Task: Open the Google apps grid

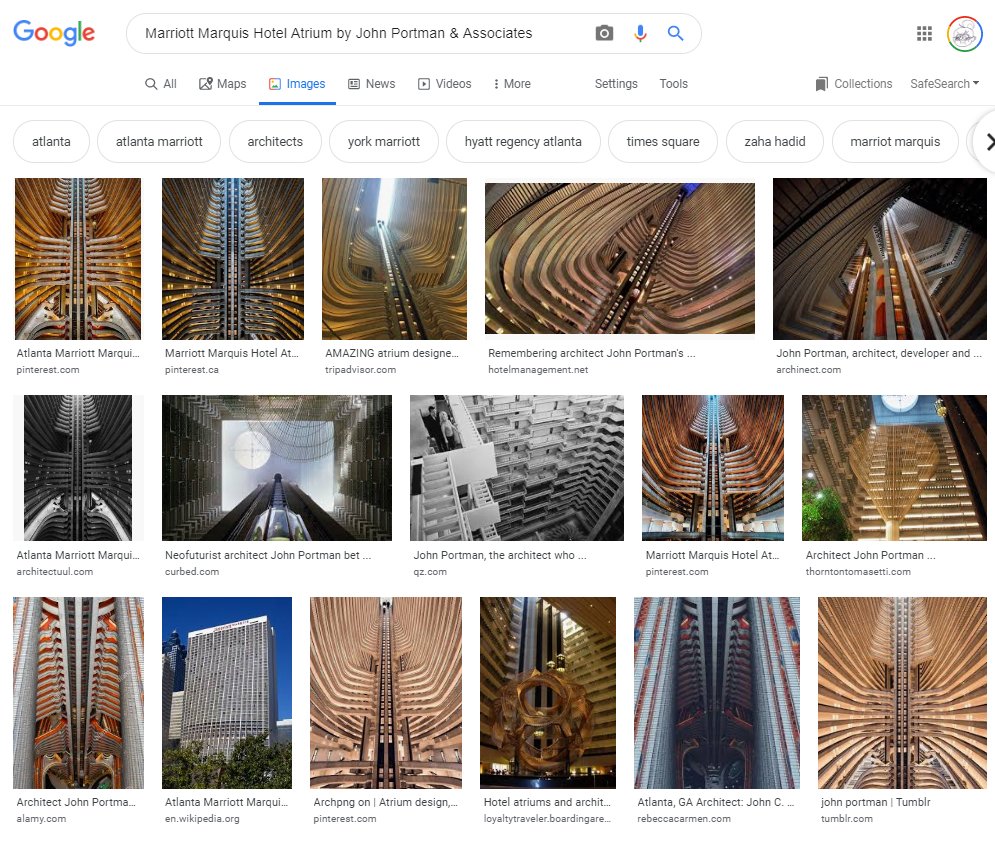Action: [924, 33]
